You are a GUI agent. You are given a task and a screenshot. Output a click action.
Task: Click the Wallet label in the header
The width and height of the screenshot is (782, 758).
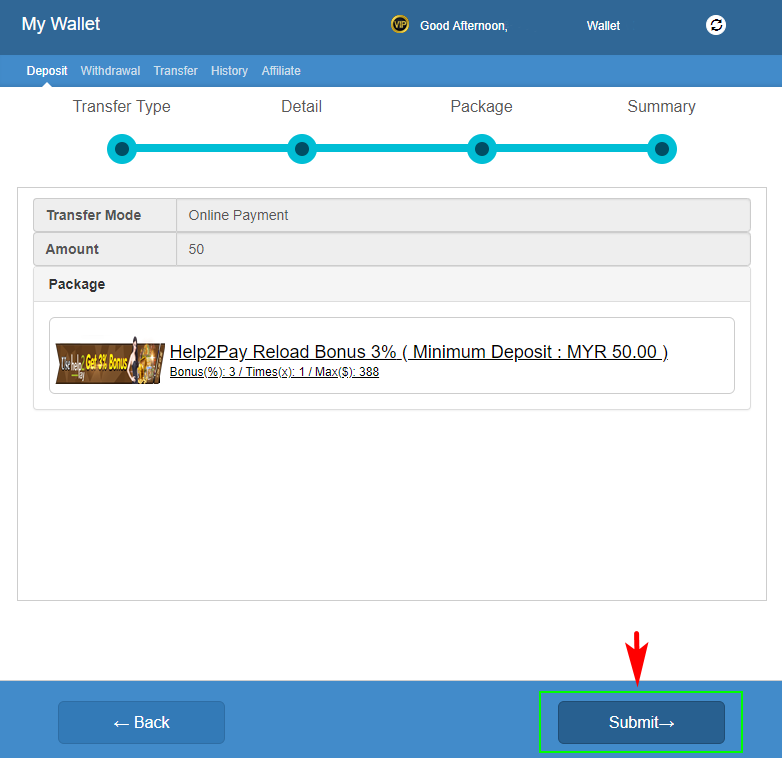[x=603, y=26]
